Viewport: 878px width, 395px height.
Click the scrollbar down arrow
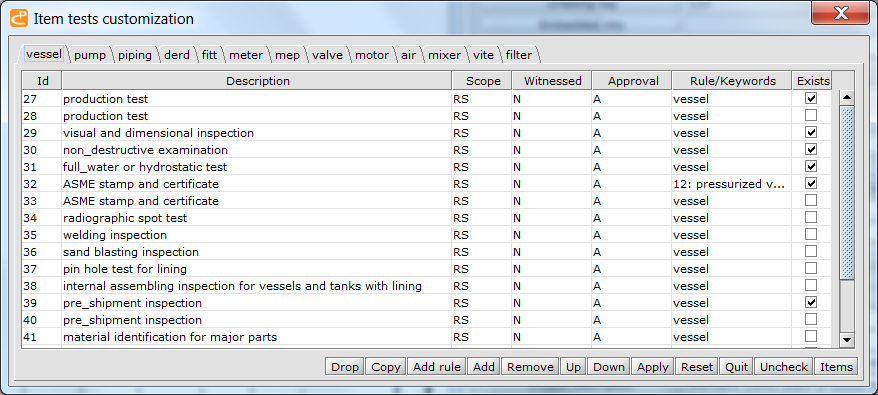pyautogui.click(x=847, y=340)
